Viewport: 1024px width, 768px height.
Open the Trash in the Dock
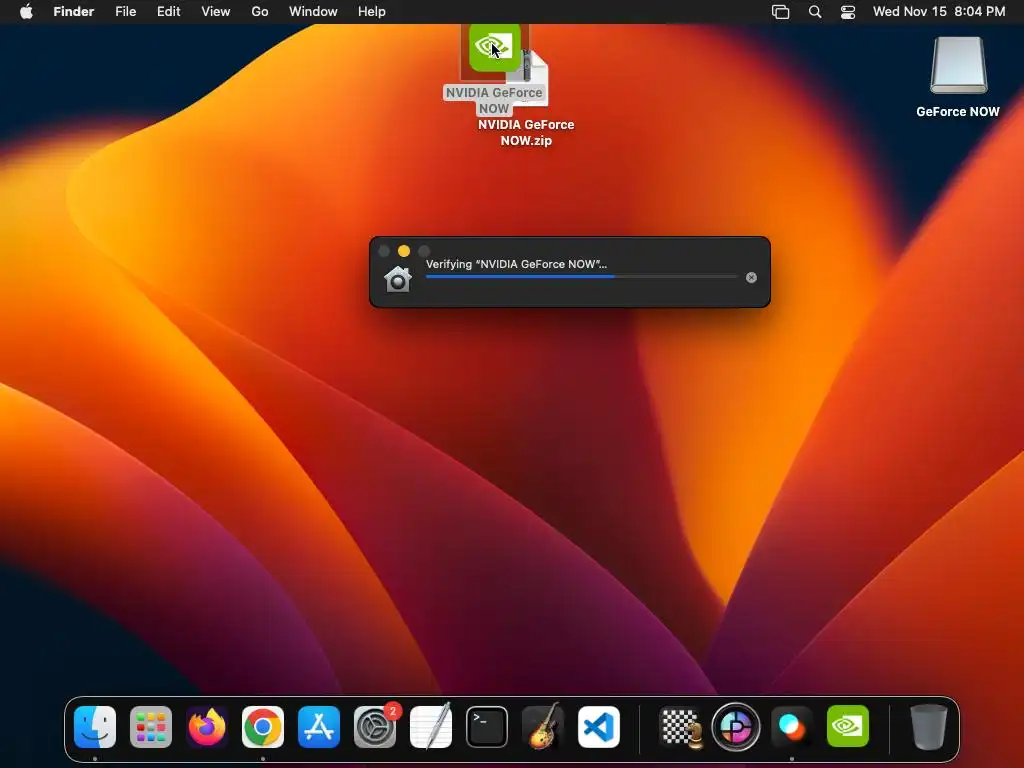[x=929, y=726]
